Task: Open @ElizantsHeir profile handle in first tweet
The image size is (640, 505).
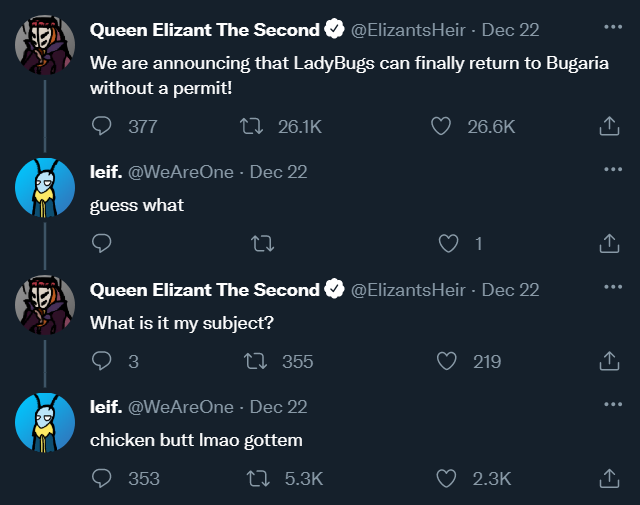Action: pyautogui.click(x=408, y=30)
